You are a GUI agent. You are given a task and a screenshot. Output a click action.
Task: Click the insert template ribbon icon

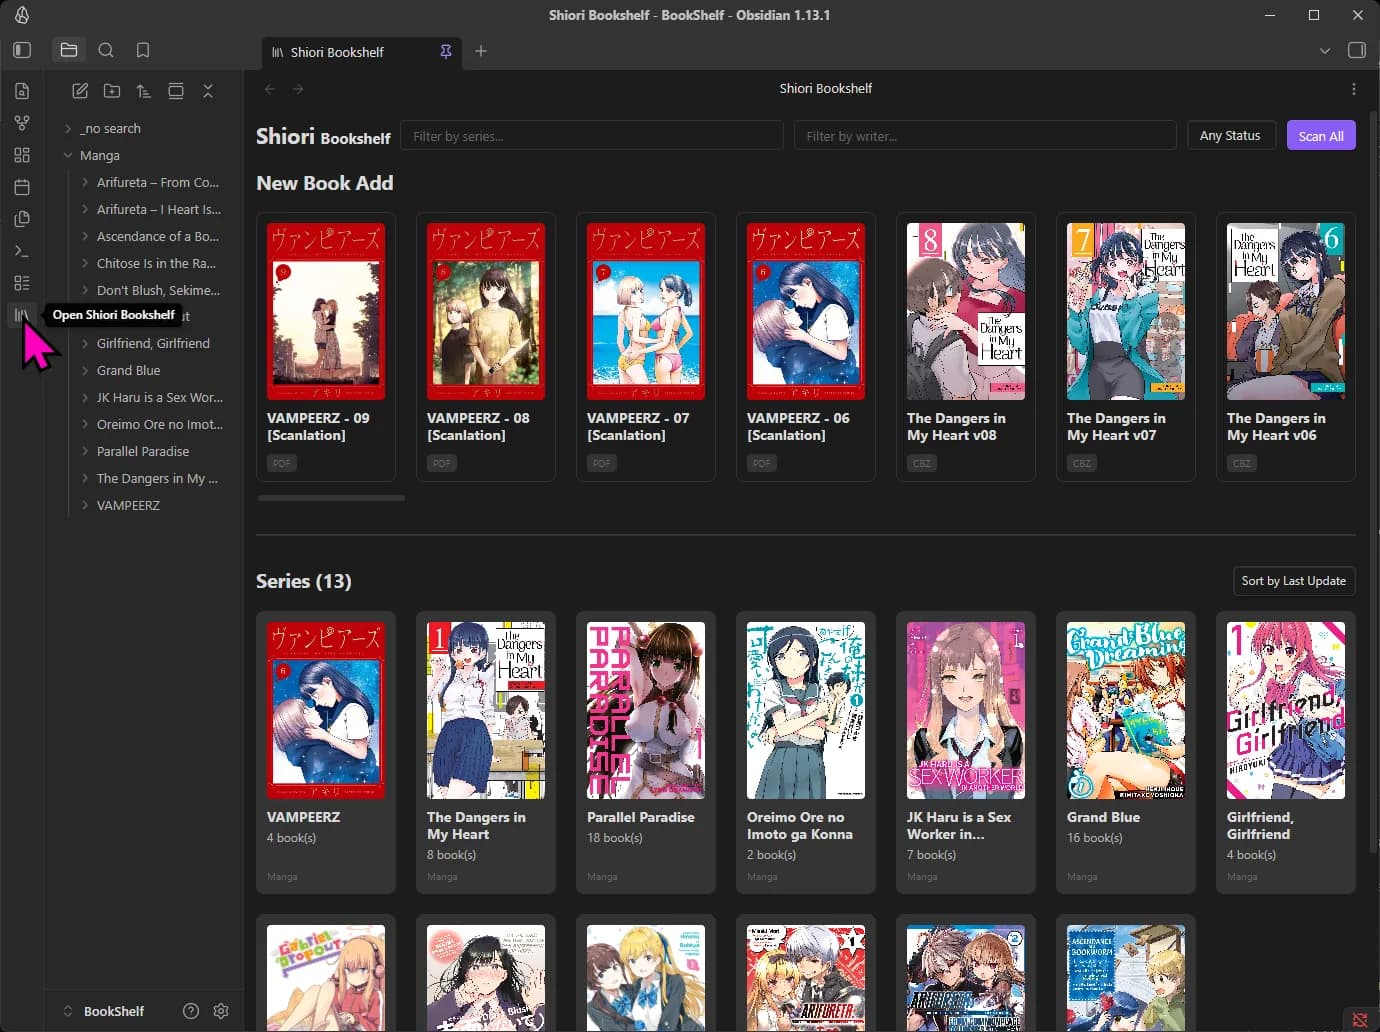click(x=22, y=219)
